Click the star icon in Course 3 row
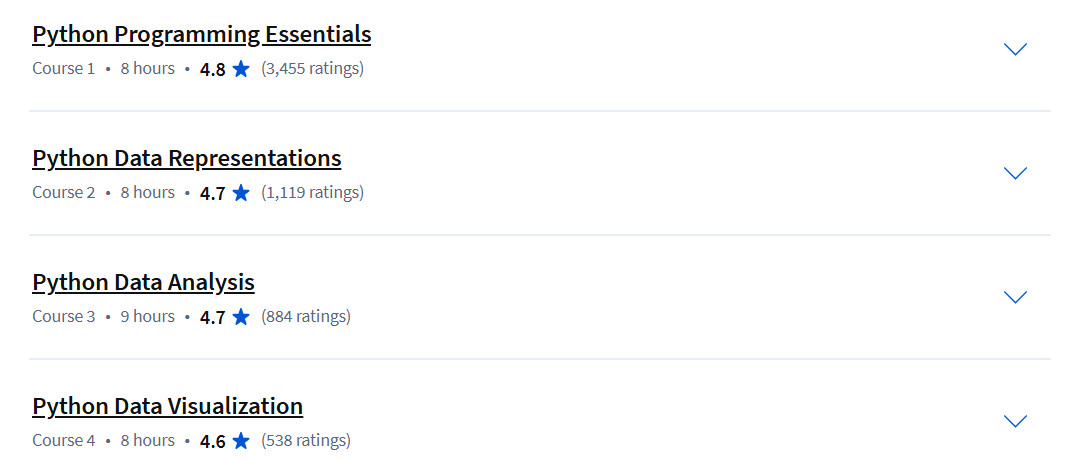 coord(241,316)
